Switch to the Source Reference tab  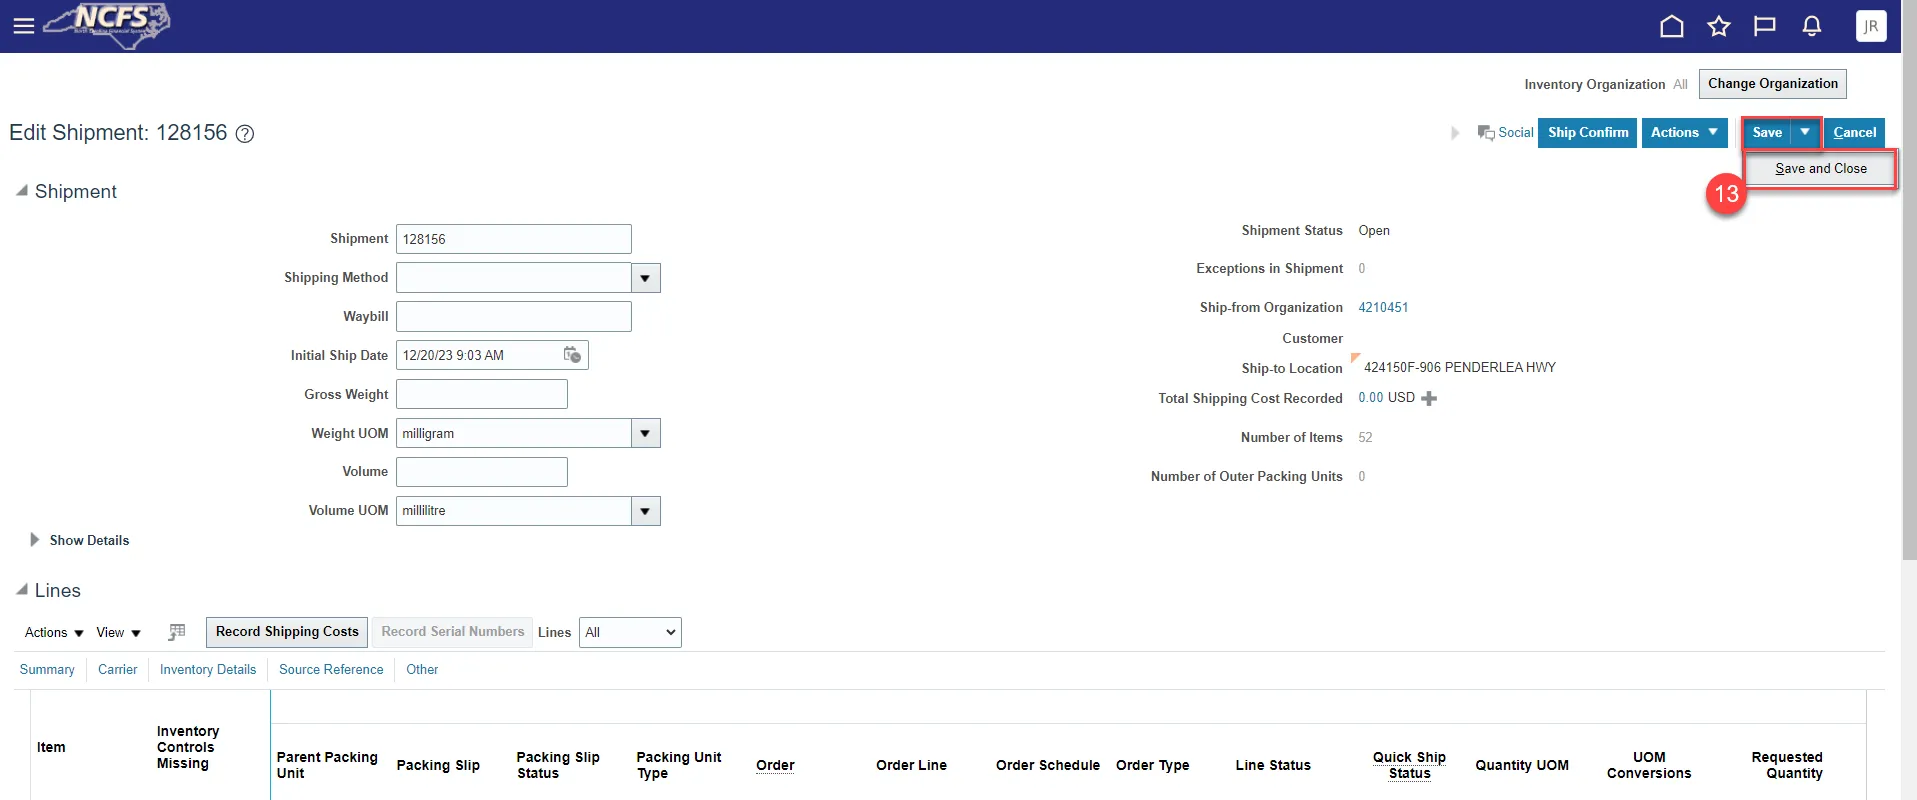click(x=331, y=670)
